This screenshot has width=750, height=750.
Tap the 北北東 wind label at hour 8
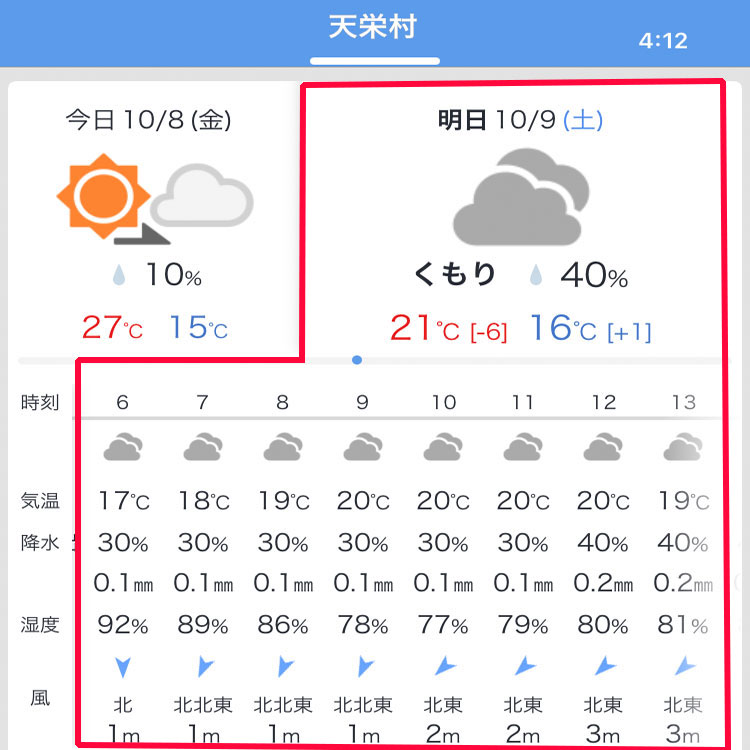(x=283, y=705)
